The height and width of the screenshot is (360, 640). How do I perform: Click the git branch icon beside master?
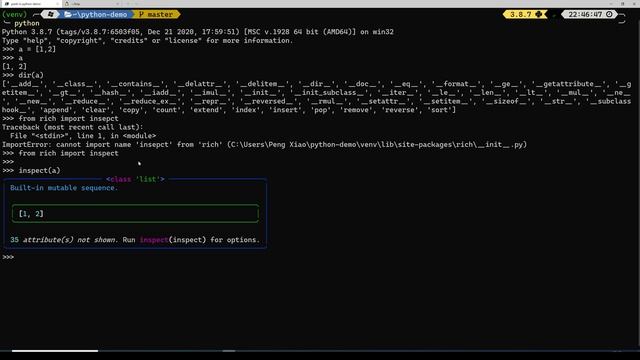[x=141, y=14]
